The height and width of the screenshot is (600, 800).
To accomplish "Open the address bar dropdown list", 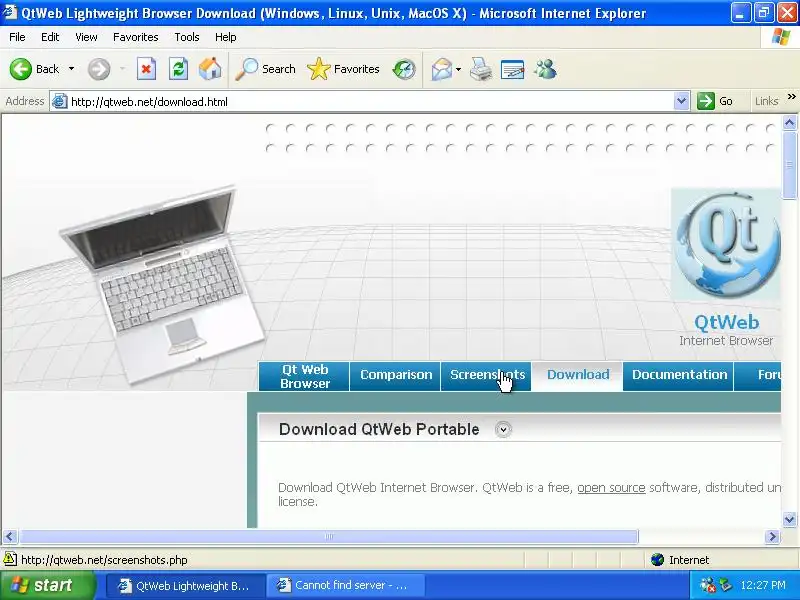I will click(x=681, y=101).
